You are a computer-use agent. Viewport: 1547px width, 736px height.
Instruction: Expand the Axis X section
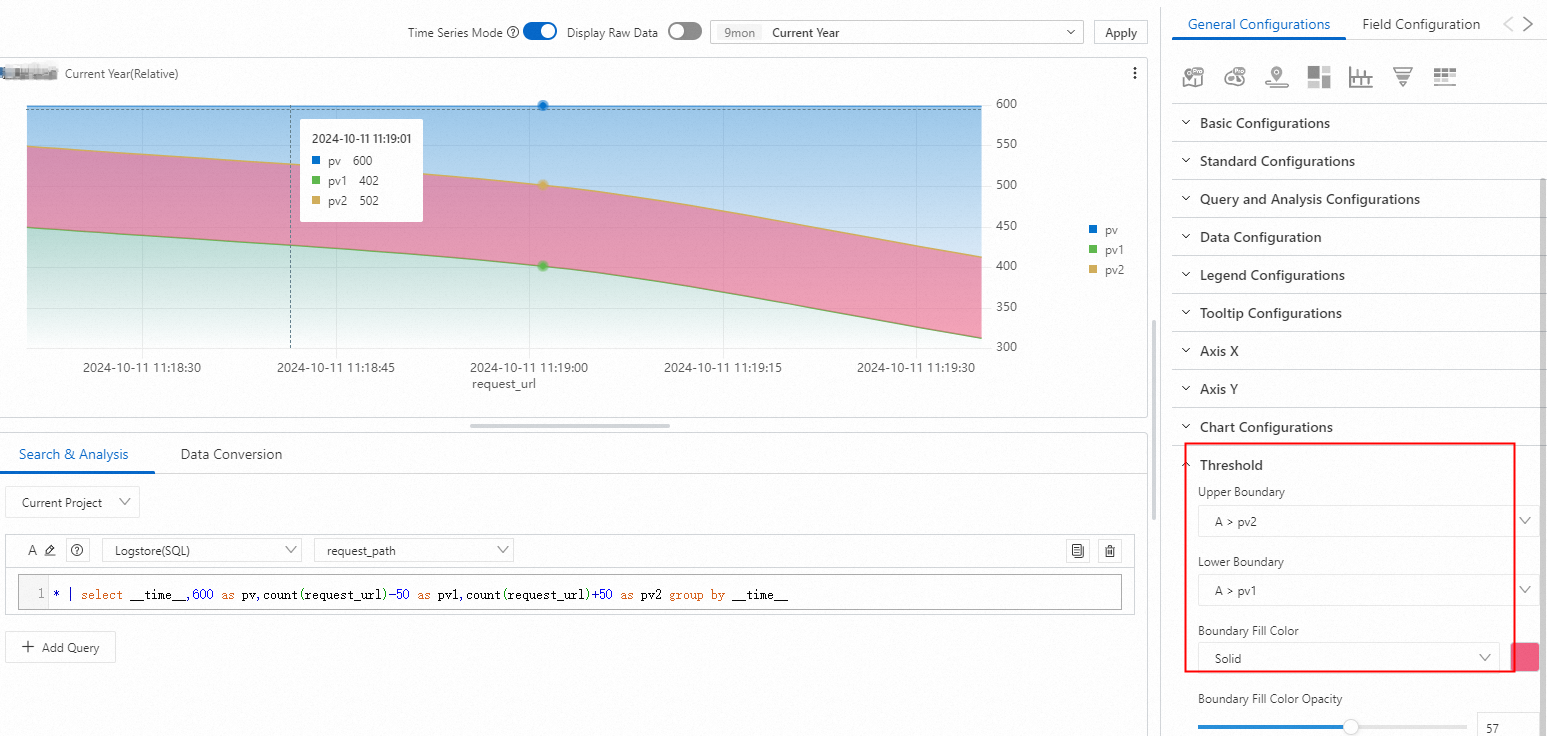tap(1360, 351)
